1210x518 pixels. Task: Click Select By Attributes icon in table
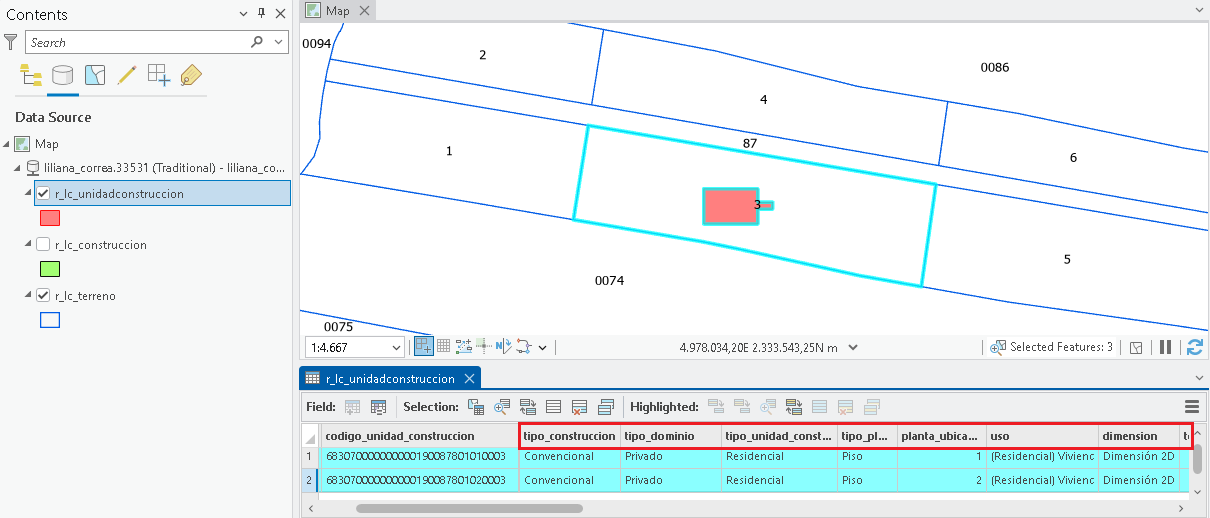(x=476, y=407)
